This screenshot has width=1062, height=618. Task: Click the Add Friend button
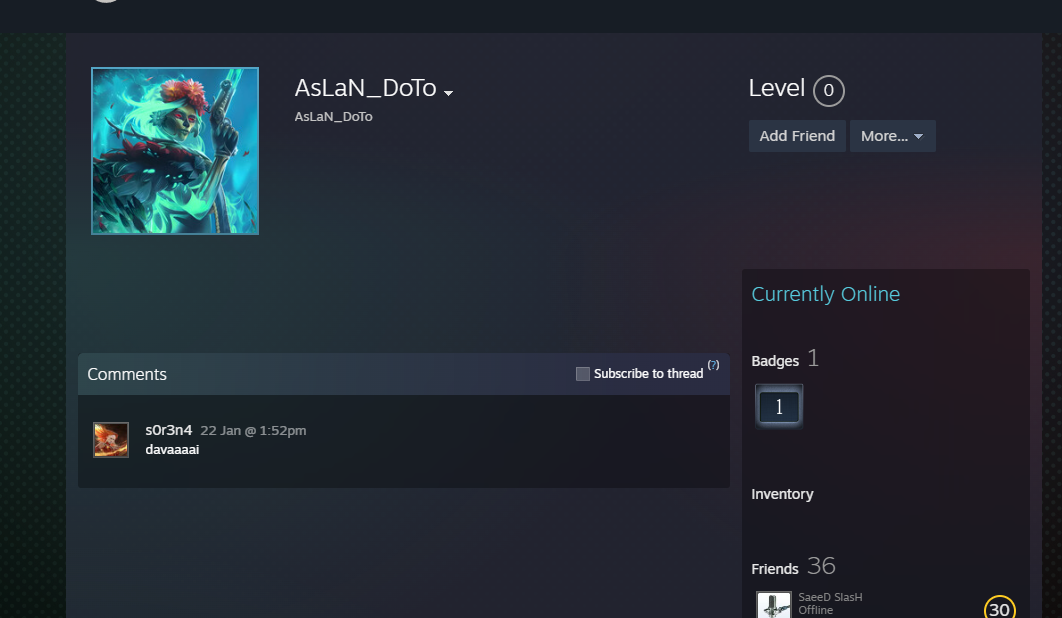point(797,136)
